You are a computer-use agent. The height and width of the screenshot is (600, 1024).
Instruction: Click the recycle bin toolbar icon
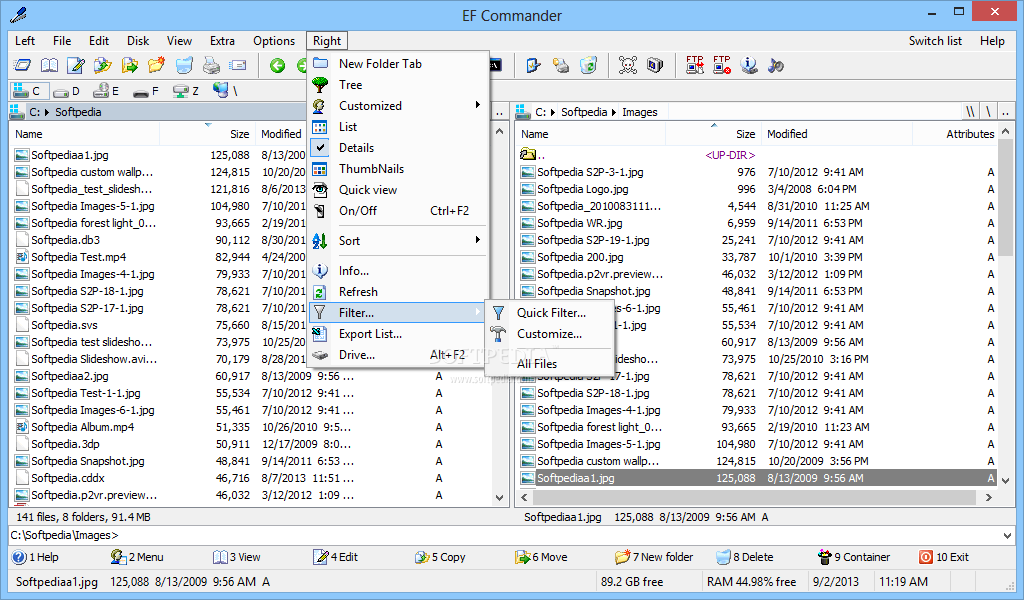pos(588,65)
